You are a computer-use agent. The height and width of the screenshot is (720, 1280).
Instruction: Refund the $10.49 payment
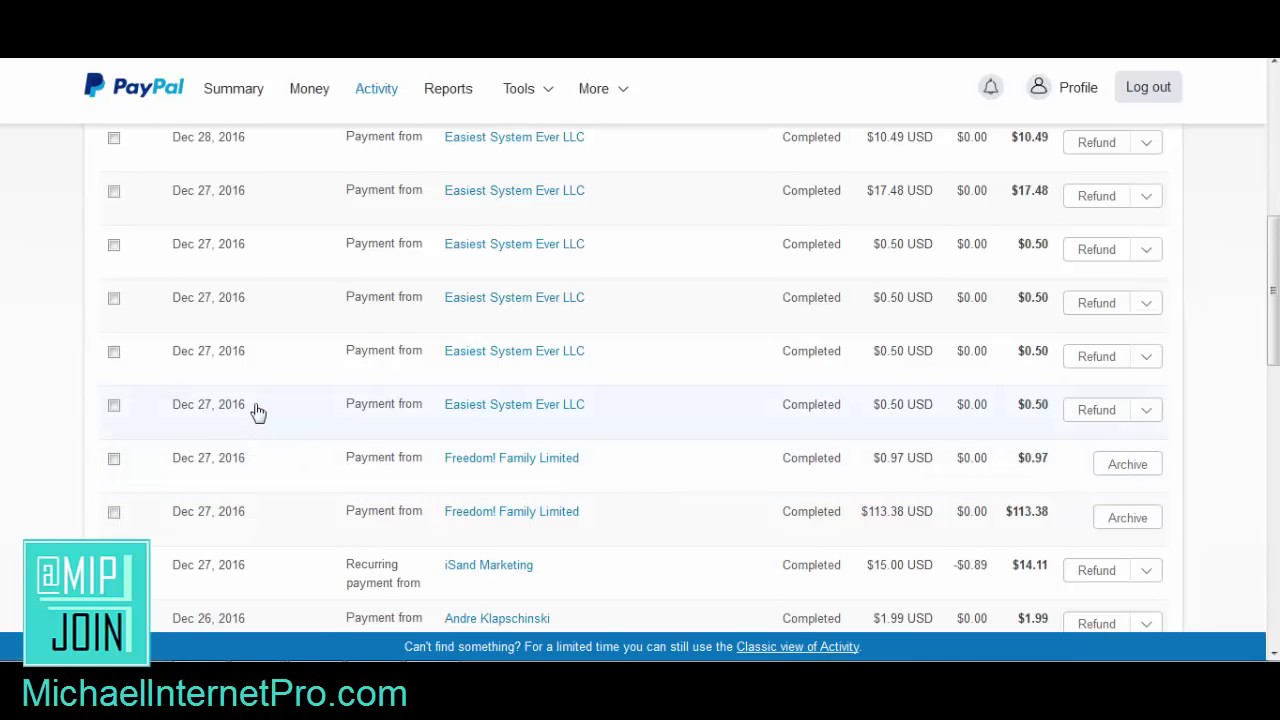pyautogui.click(x=1096, y=142)
